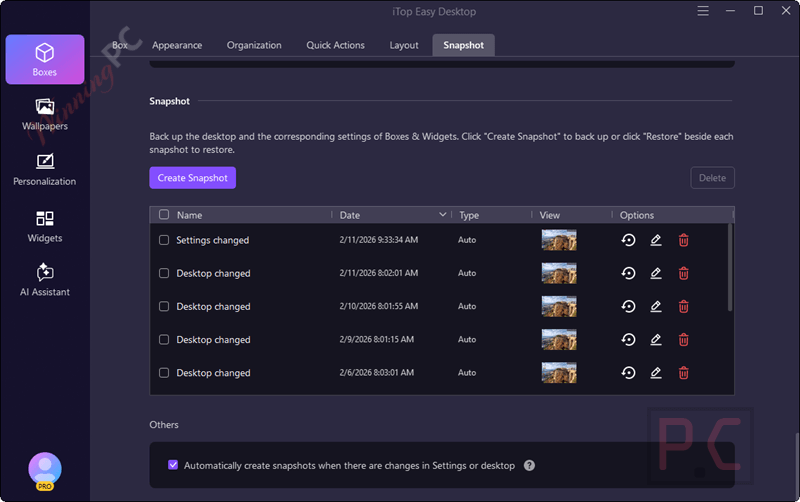Restore the 2/11/2026 8:02:01 AM snapshot
The image size is (800, 502).
point(629,273)
